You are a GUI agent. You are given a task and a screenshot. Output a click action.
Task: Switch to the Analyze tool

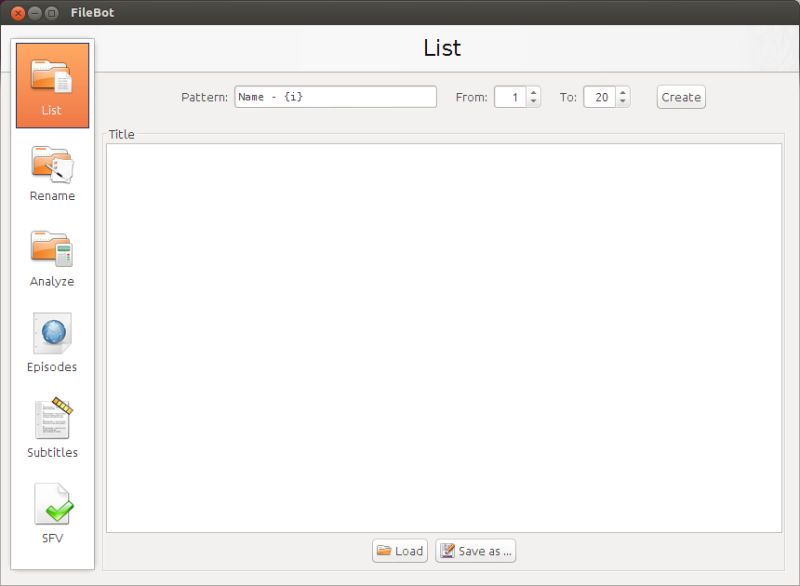(x=53, y=255)
